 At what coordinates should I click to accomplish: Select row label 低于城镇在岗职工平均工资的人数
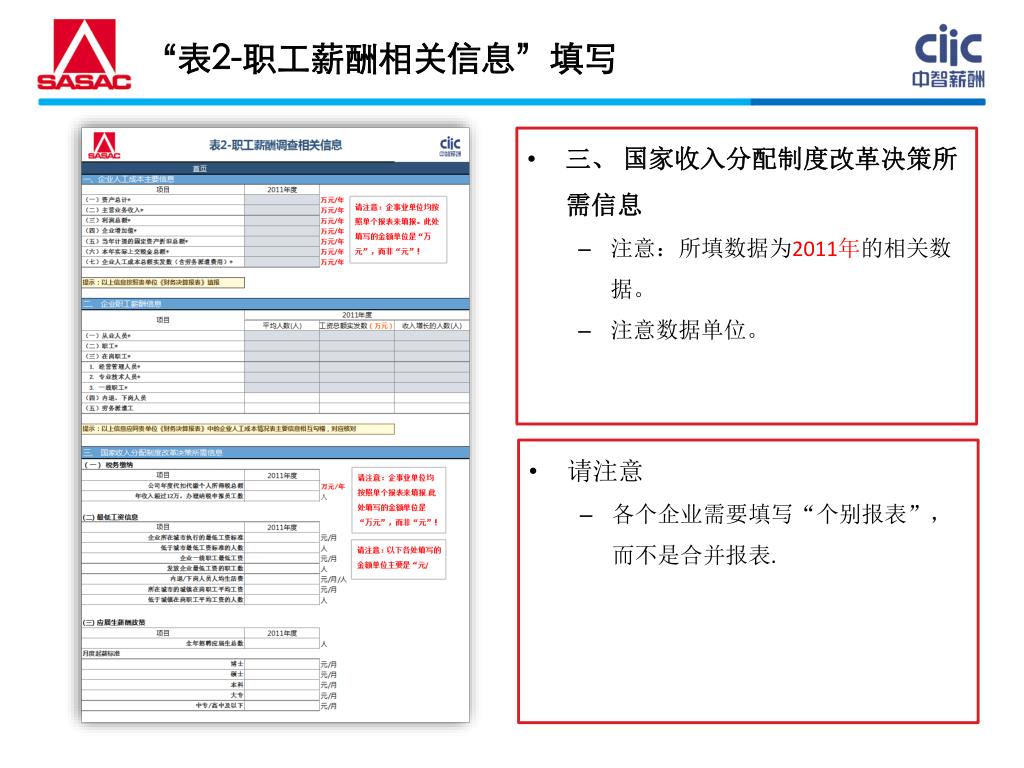point(195,600)
